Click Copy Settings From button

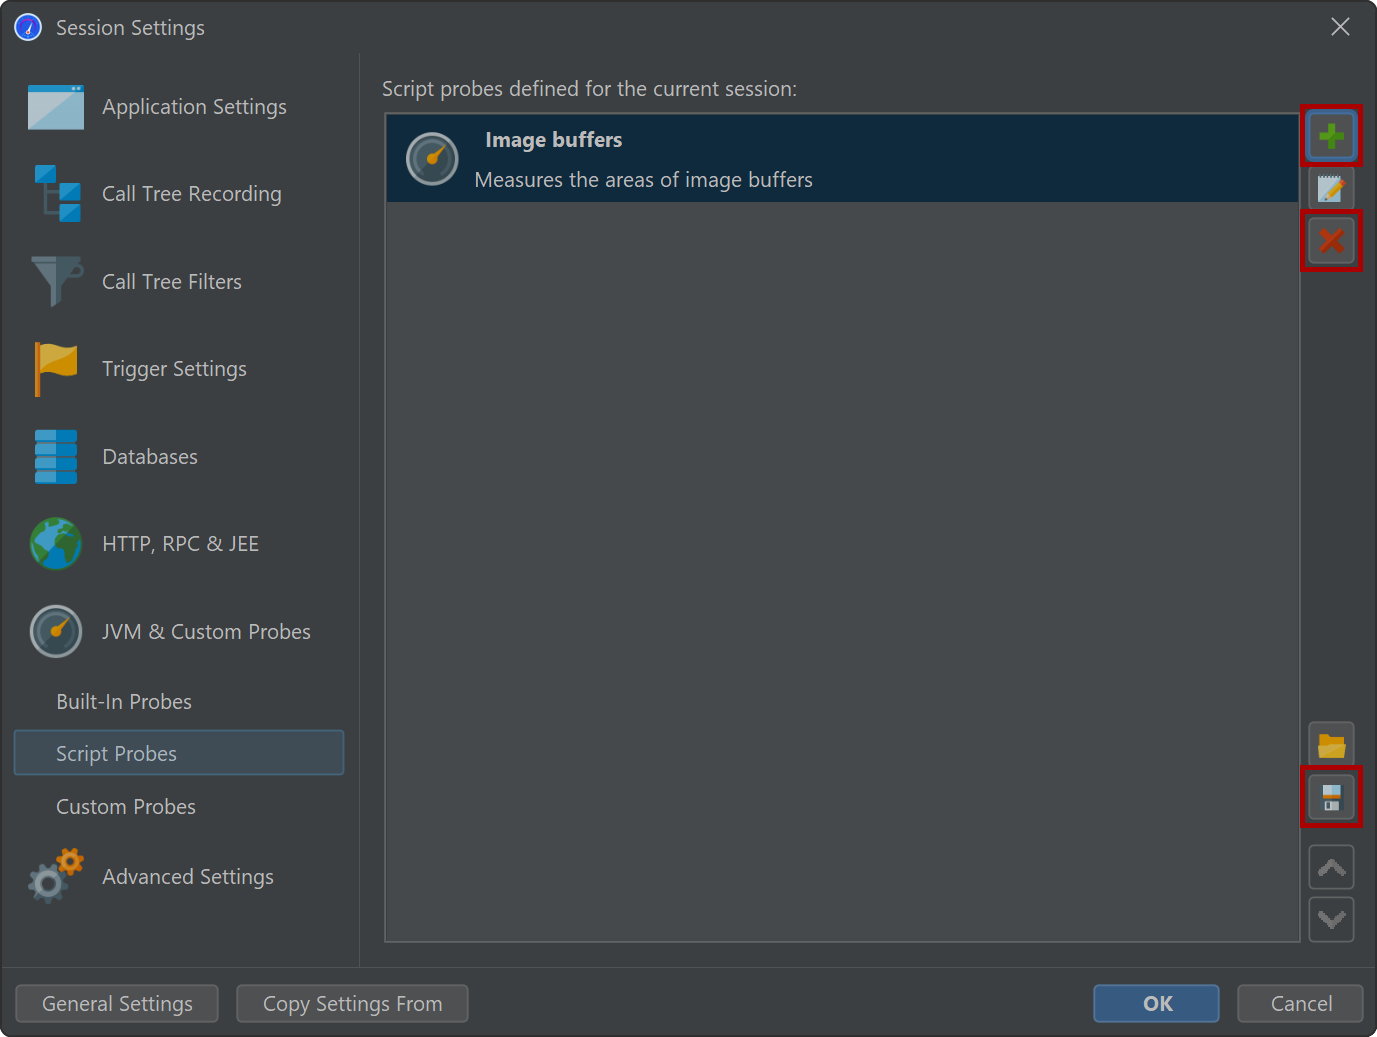[x=352, y=1004]
